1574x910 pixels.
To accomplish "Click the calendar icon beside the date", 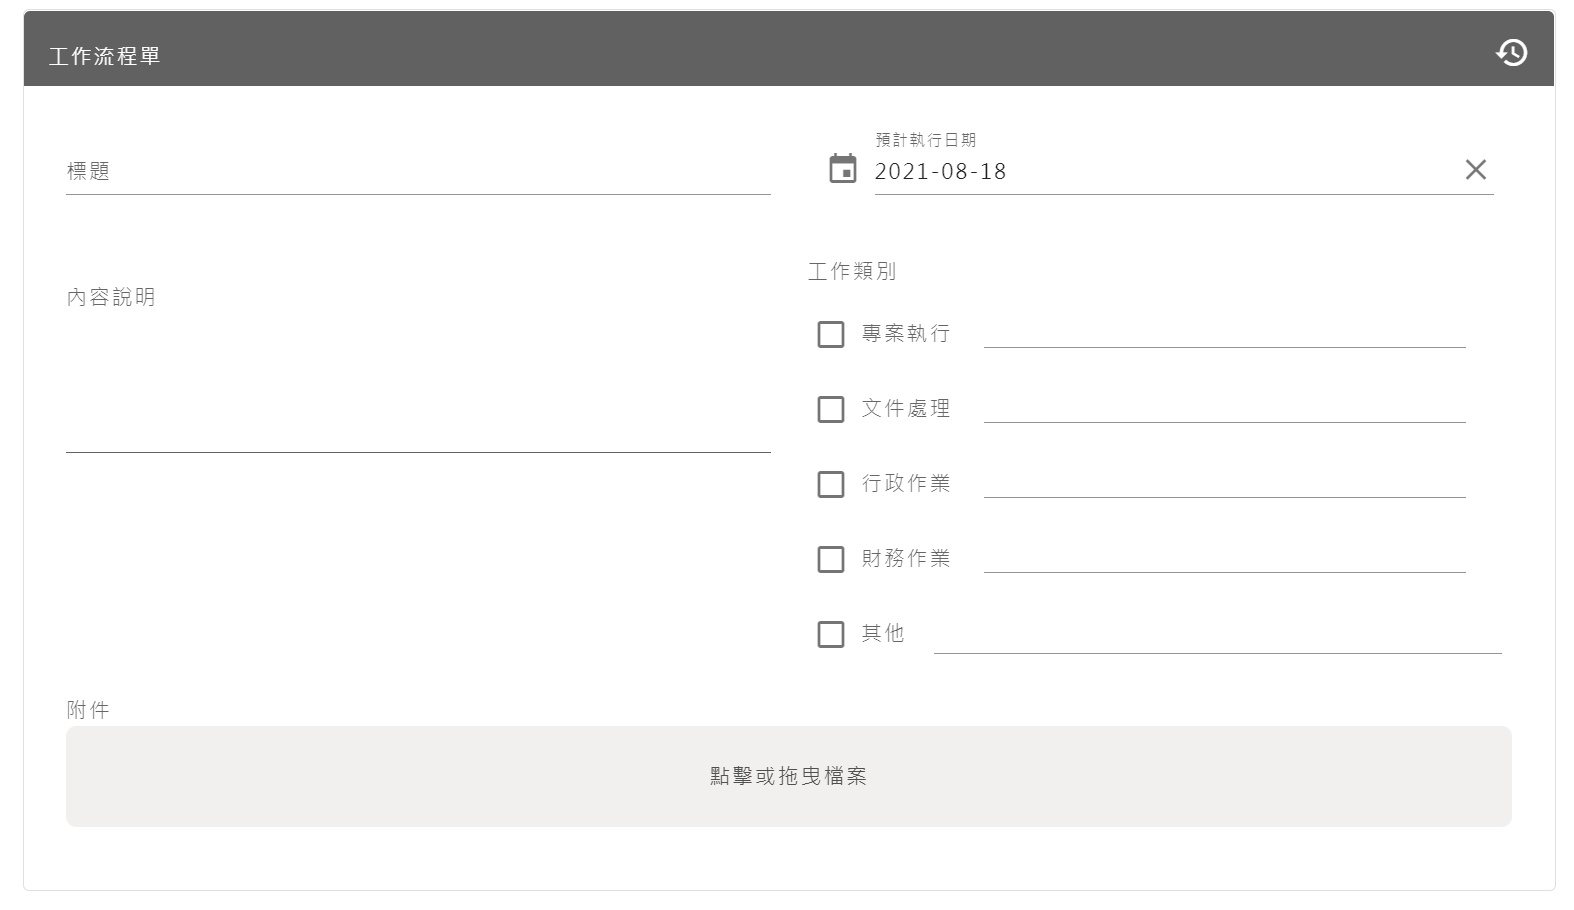I will tap(843, 169).
